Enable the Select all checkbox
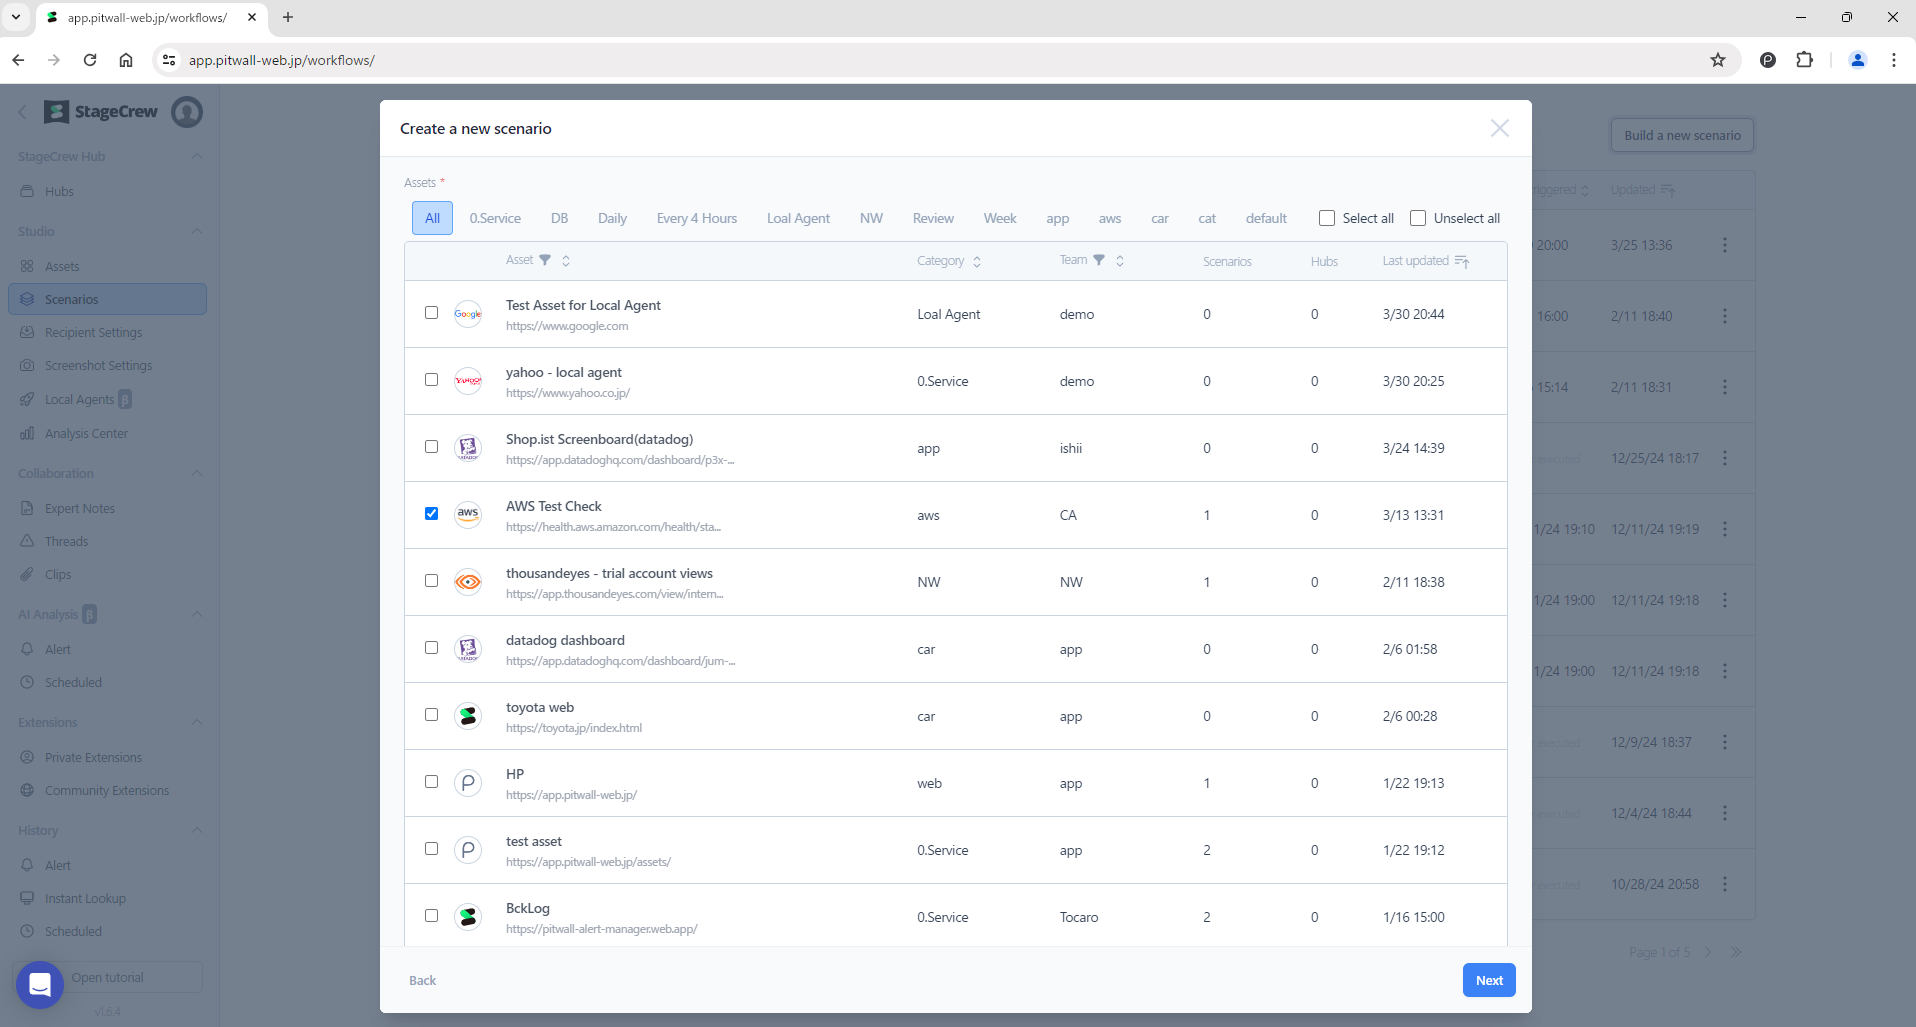 1327,218
